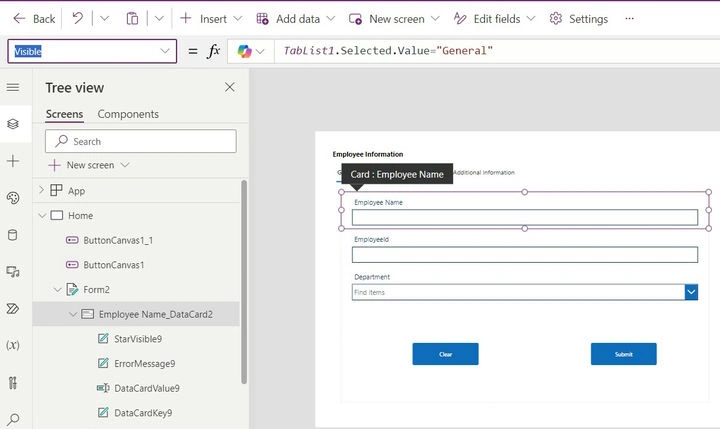Select DataCardKey9 in the tree
The width and height of the screenshot is (720, 429).
click(x=143, y=413)
